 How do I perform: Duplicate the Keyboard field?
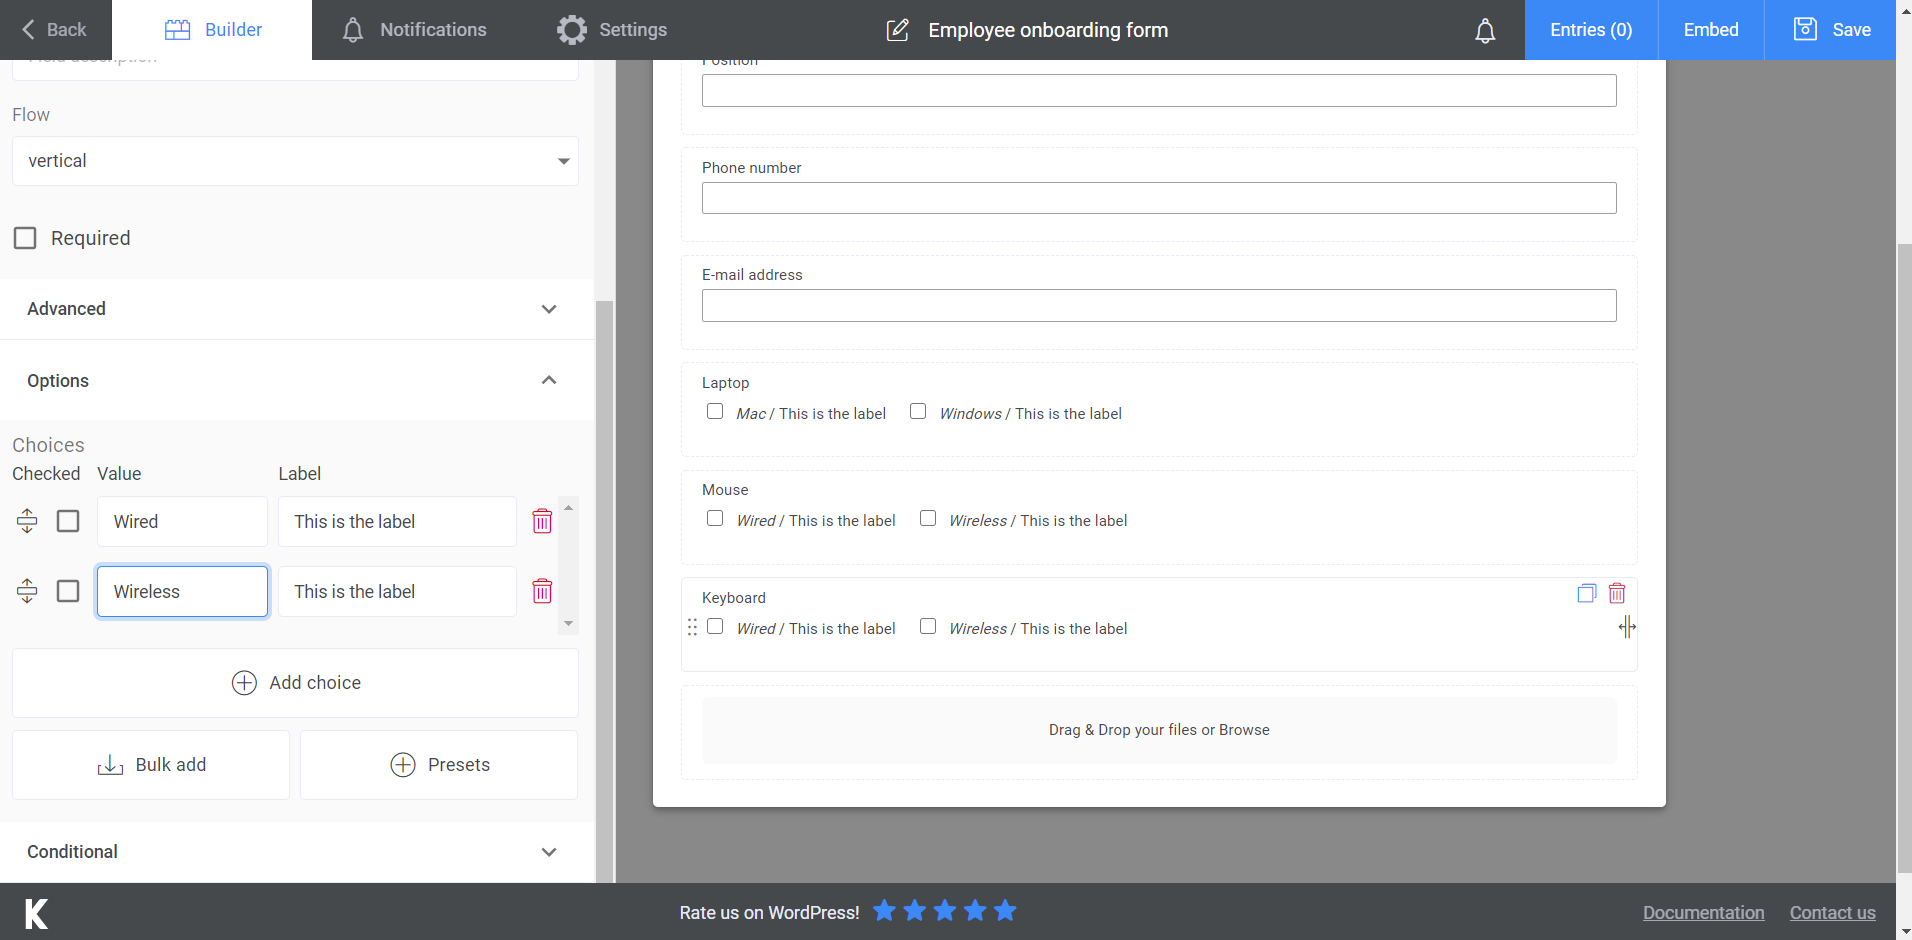[1585, 593]
